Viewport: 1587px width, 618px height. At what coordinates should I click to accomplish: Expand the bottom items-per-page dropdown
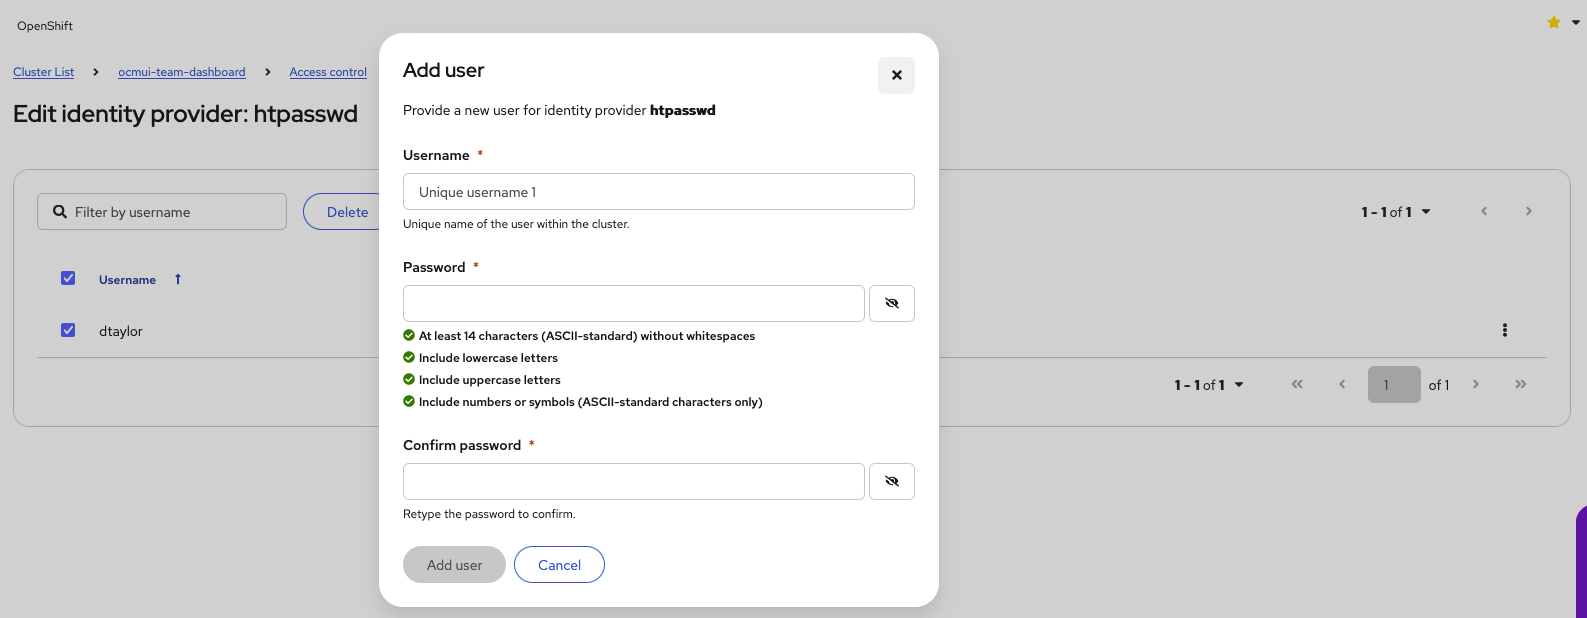coord(1209,385)
